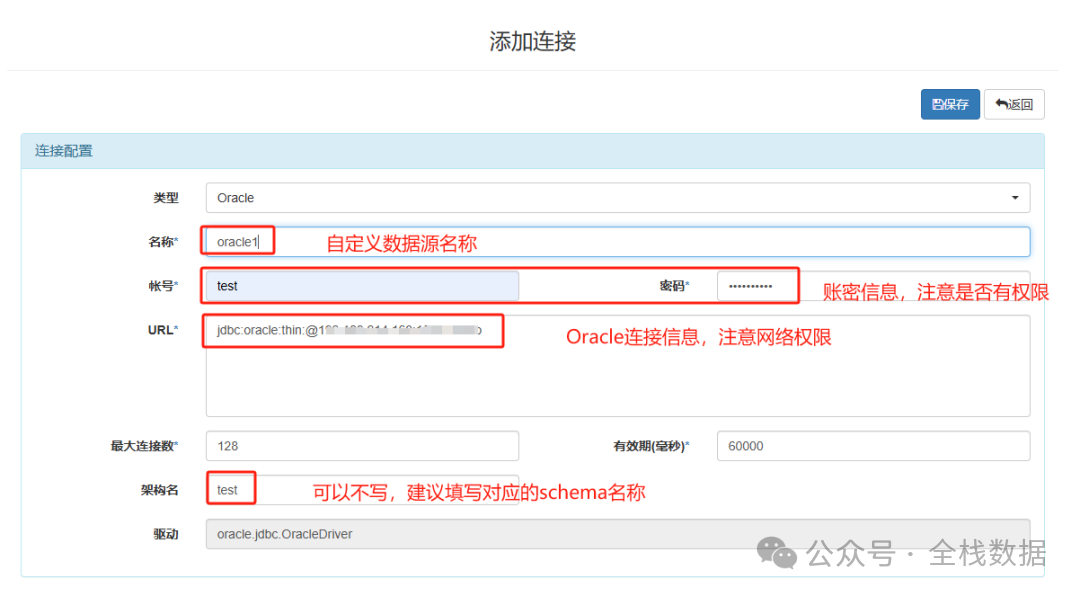Click the 有效期(毫秒) field showing 60000
The image size is (1080, 596).
[872, 446]
